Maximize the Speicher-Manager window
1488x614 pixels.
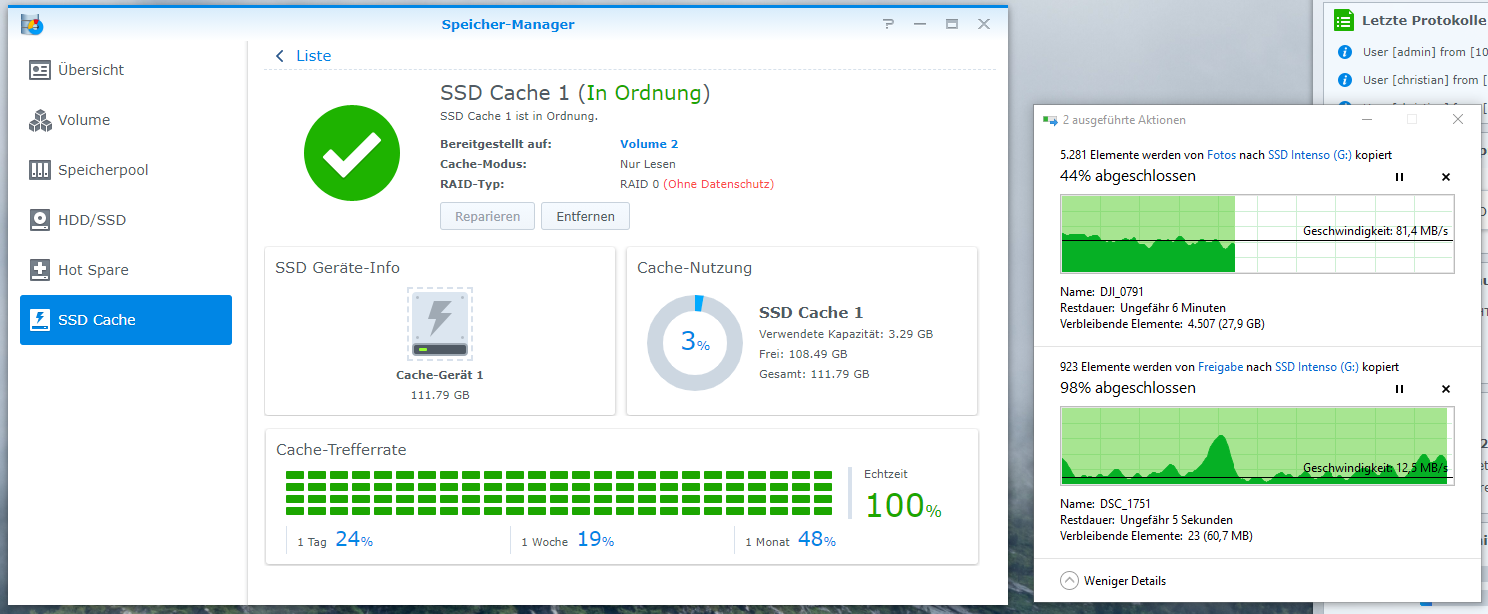[x=952, y=24]
